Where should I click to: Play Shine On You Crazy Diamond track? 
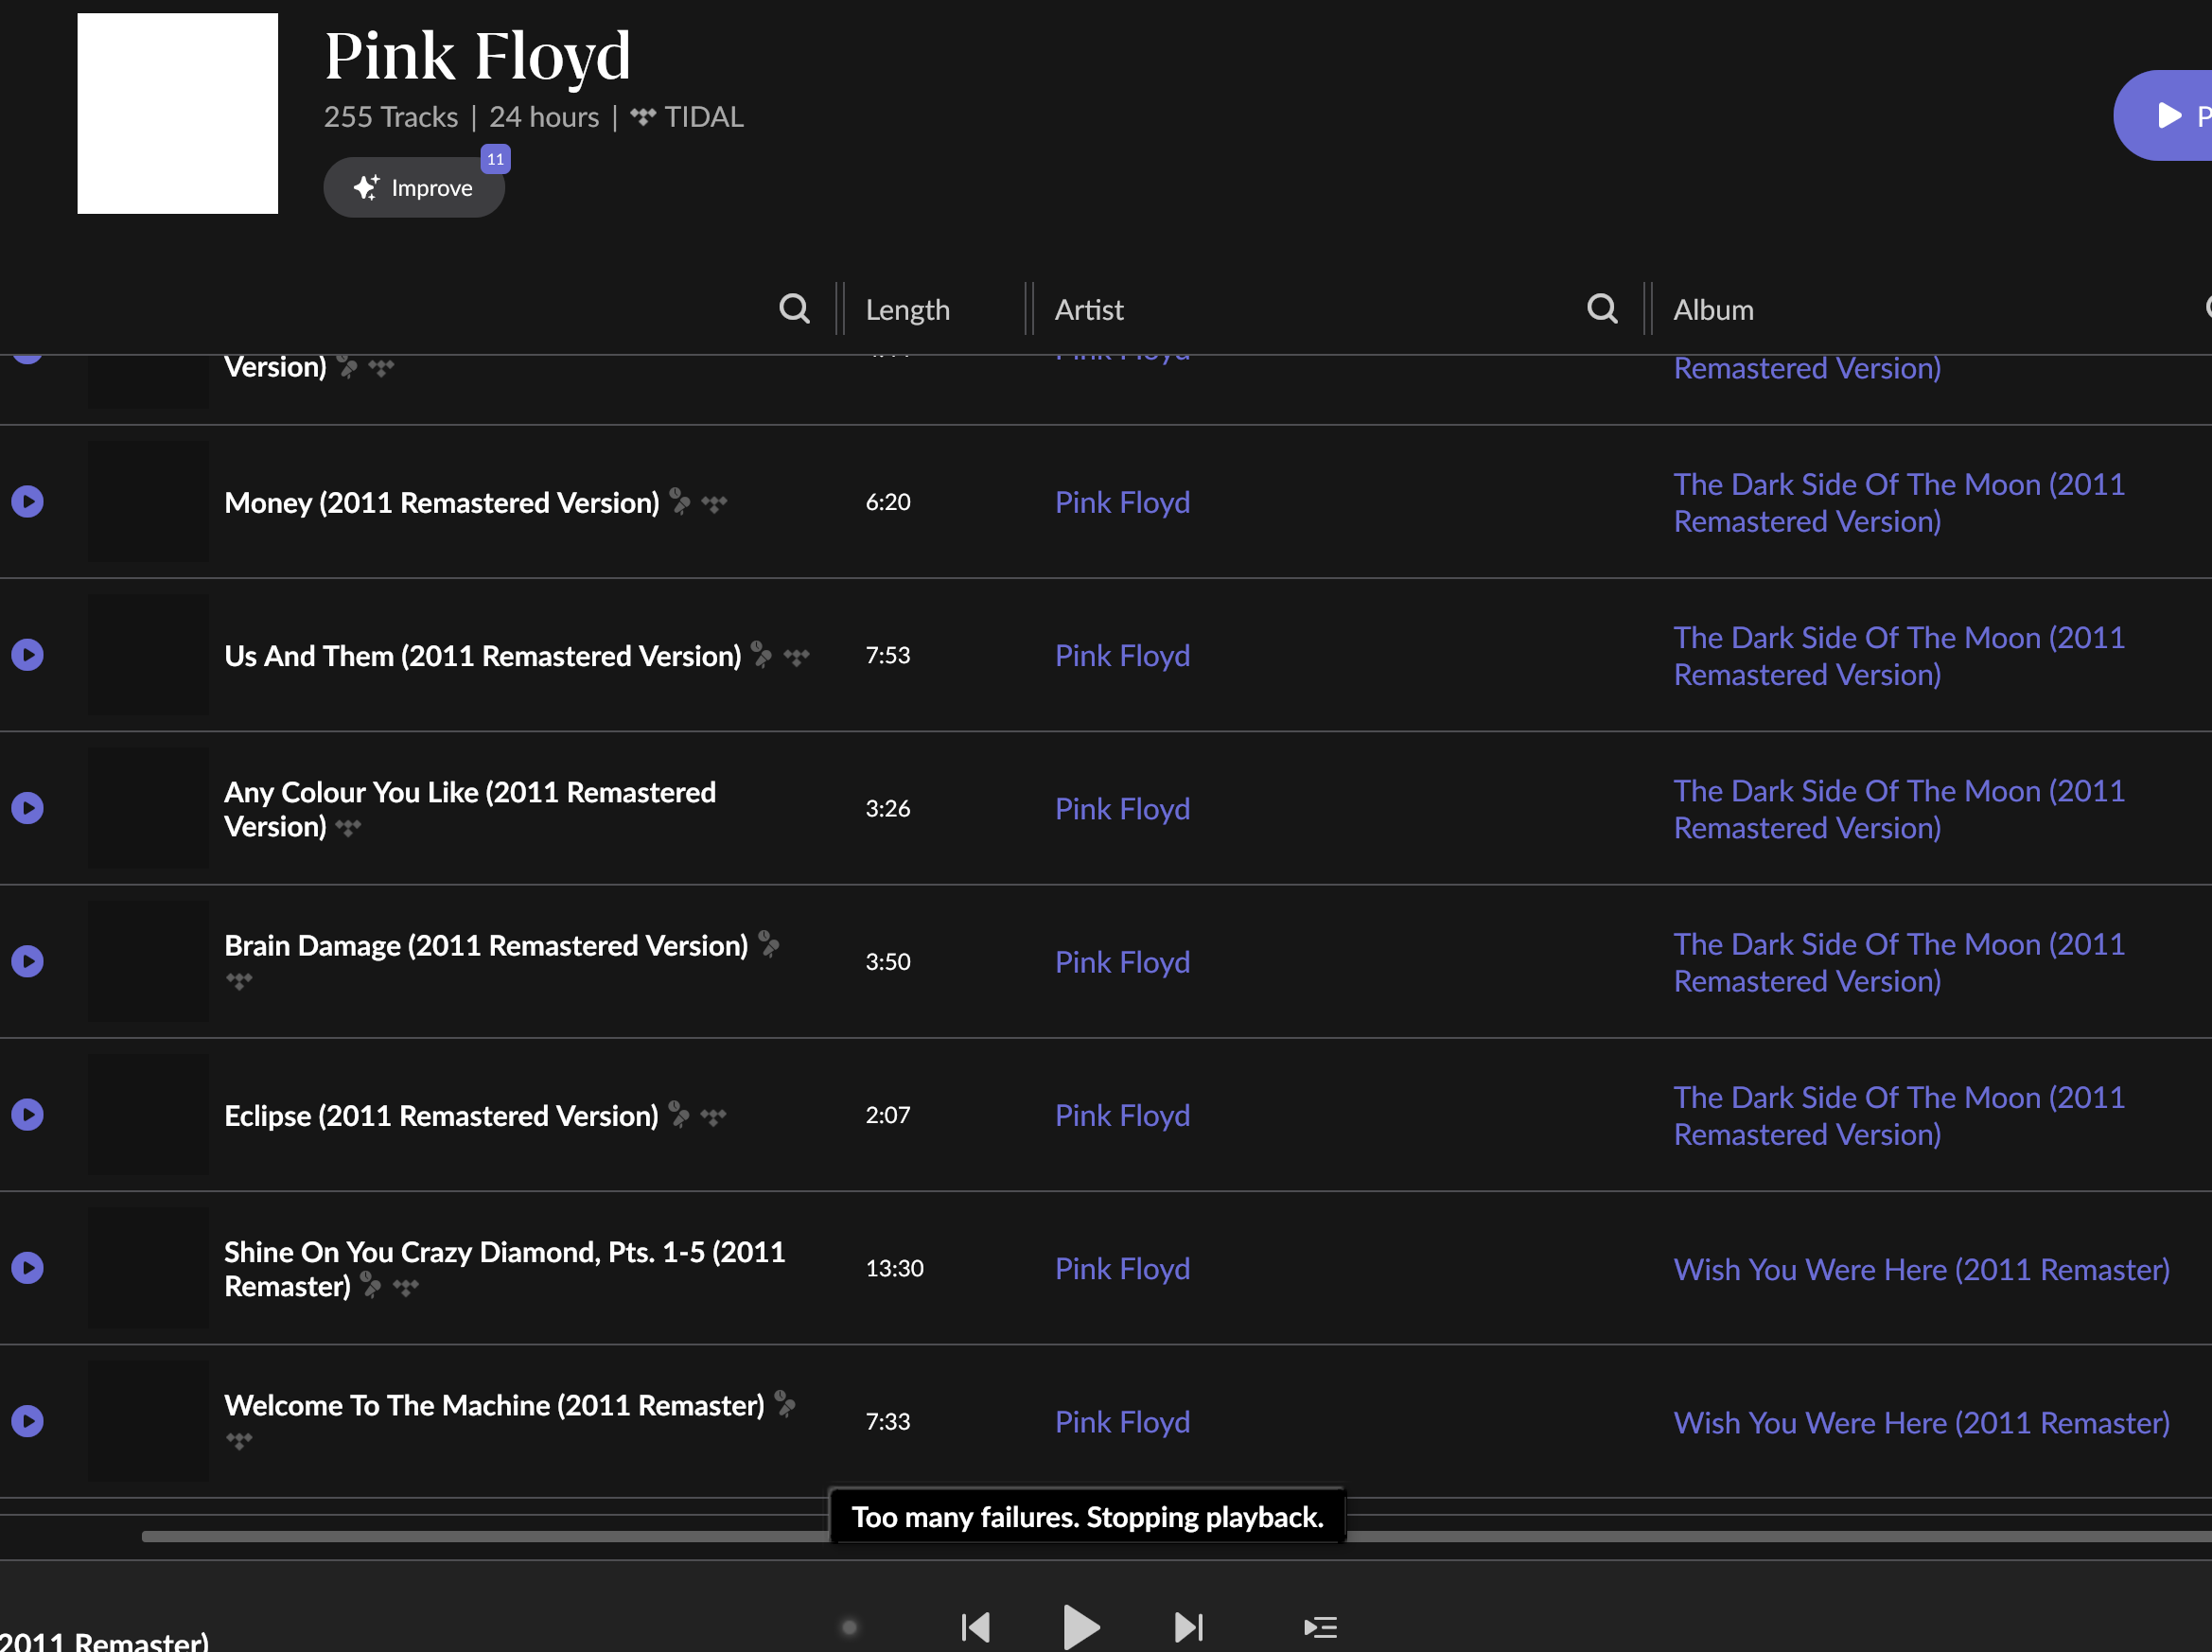coord(28,1268)
